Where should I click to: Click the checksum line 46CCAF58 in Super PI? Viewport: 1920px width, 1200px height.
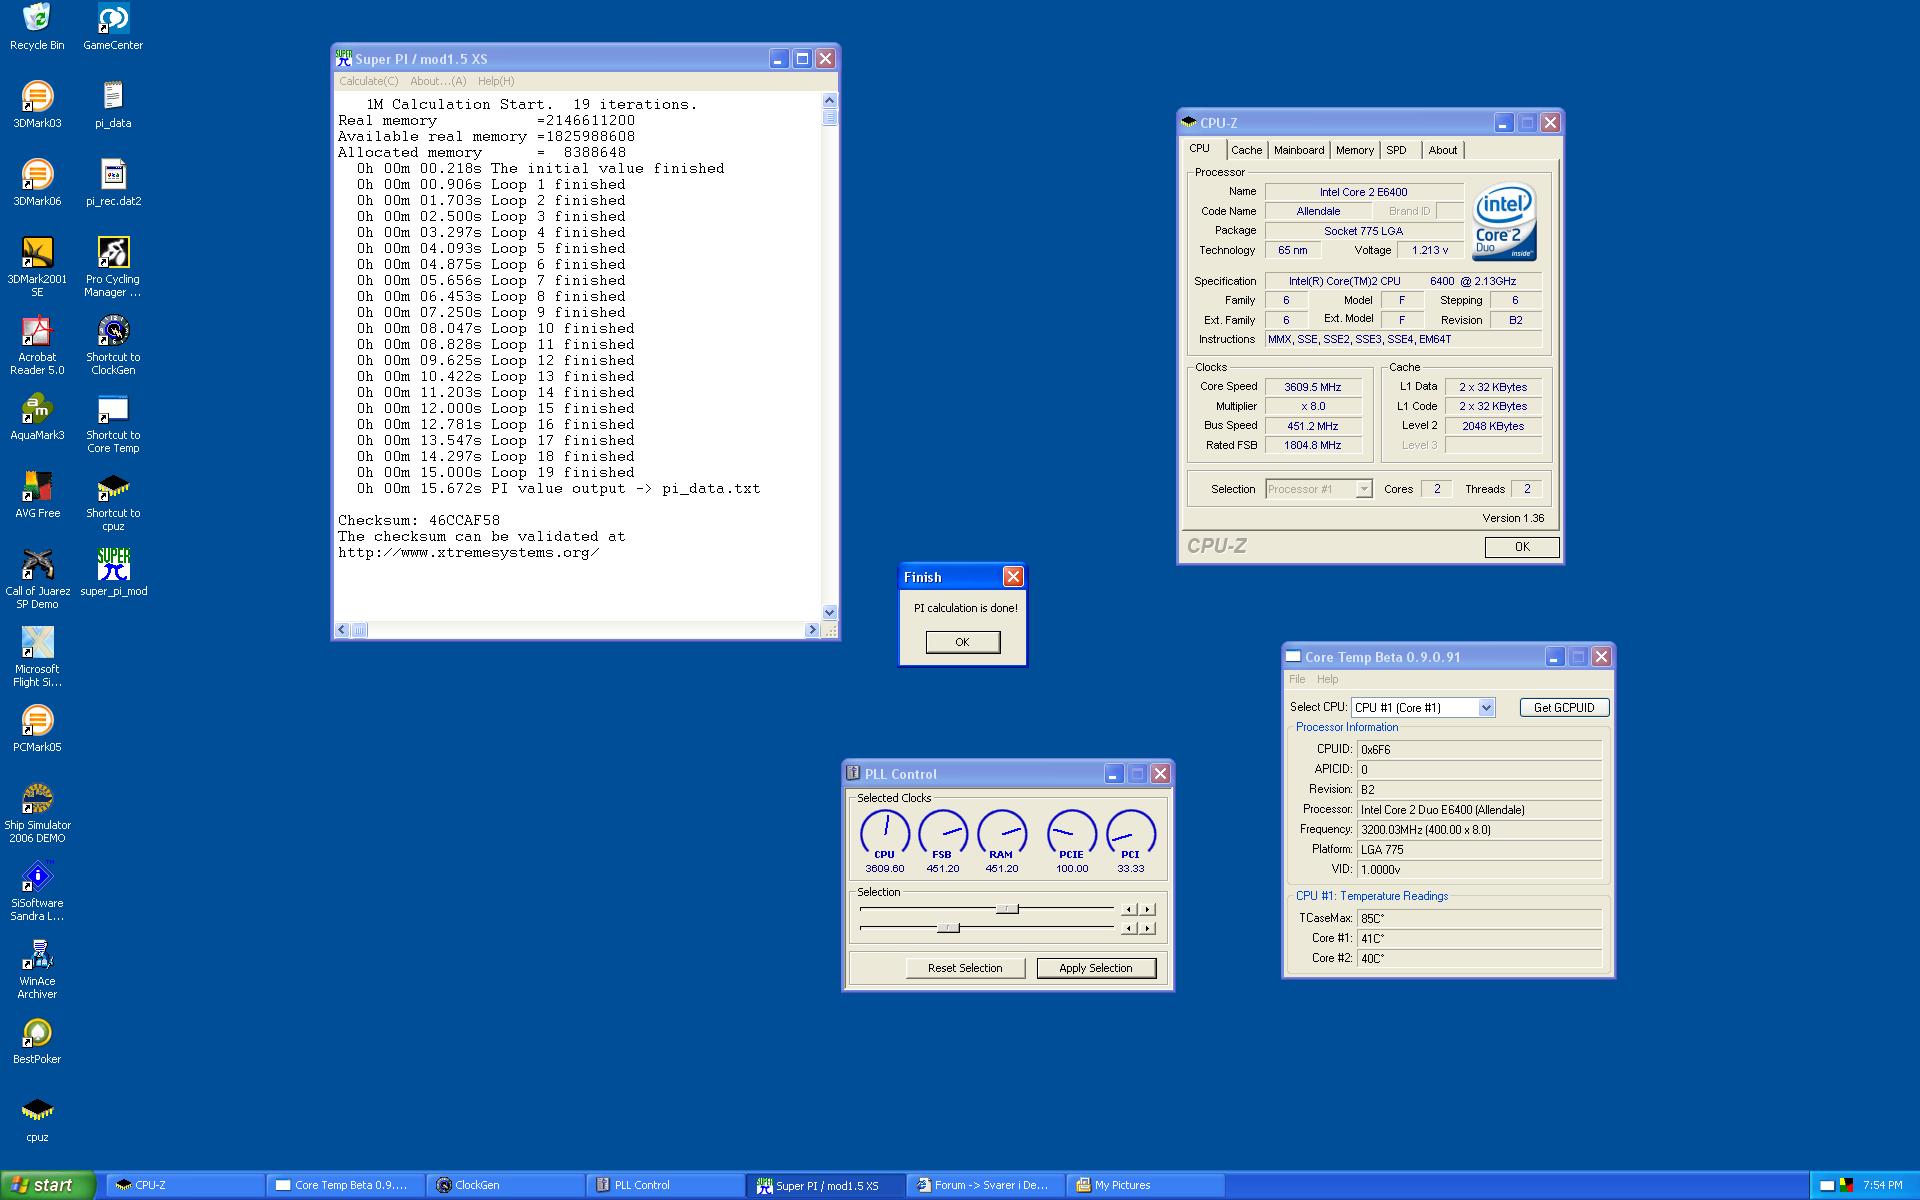tap(419, 520)
